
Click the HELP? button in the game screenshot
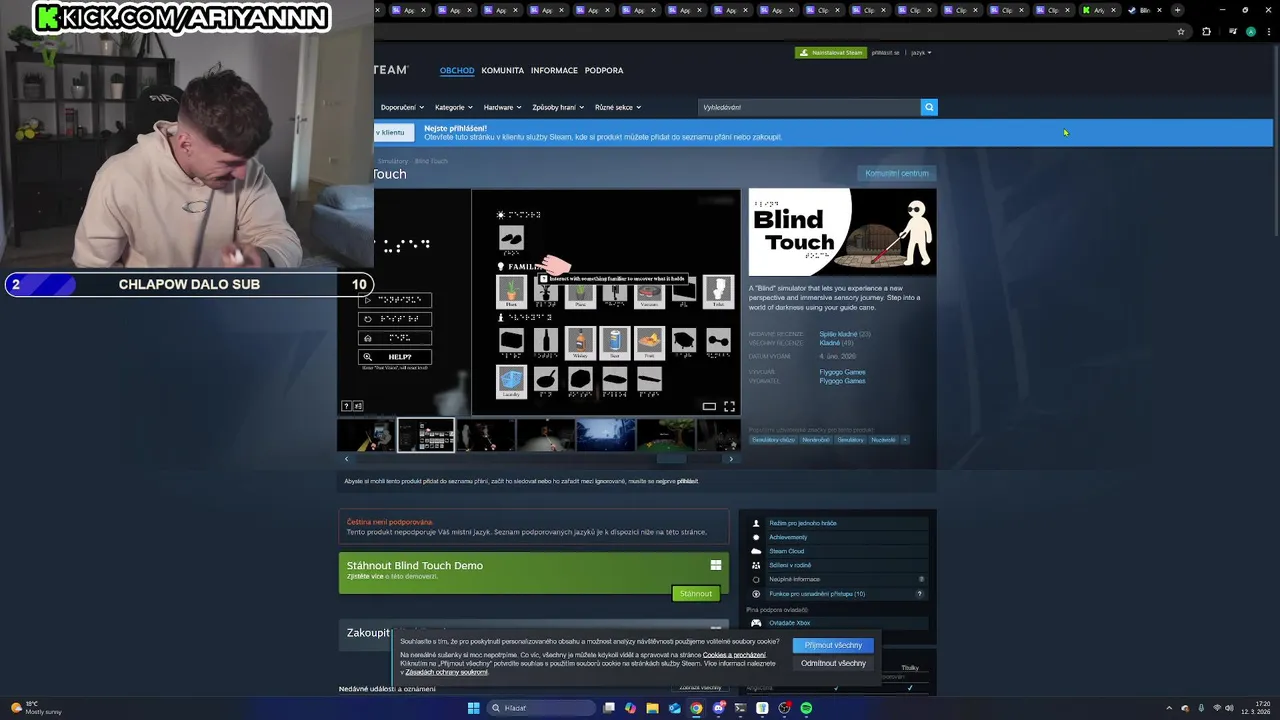point(395,357)
